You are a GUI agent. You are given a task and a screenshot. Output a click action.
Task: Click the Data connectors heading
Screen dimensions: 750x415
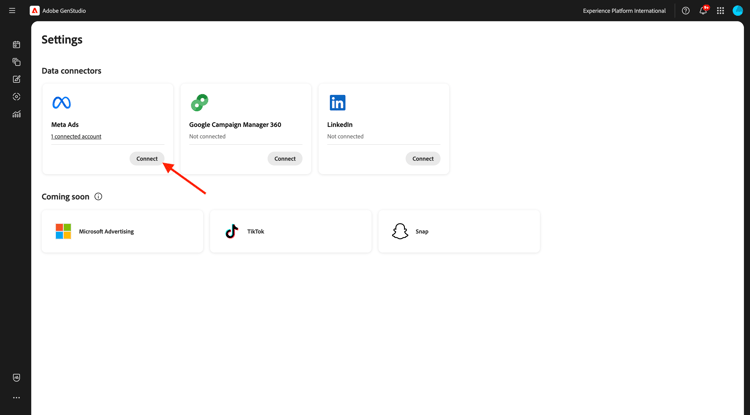tap(71, 71)
